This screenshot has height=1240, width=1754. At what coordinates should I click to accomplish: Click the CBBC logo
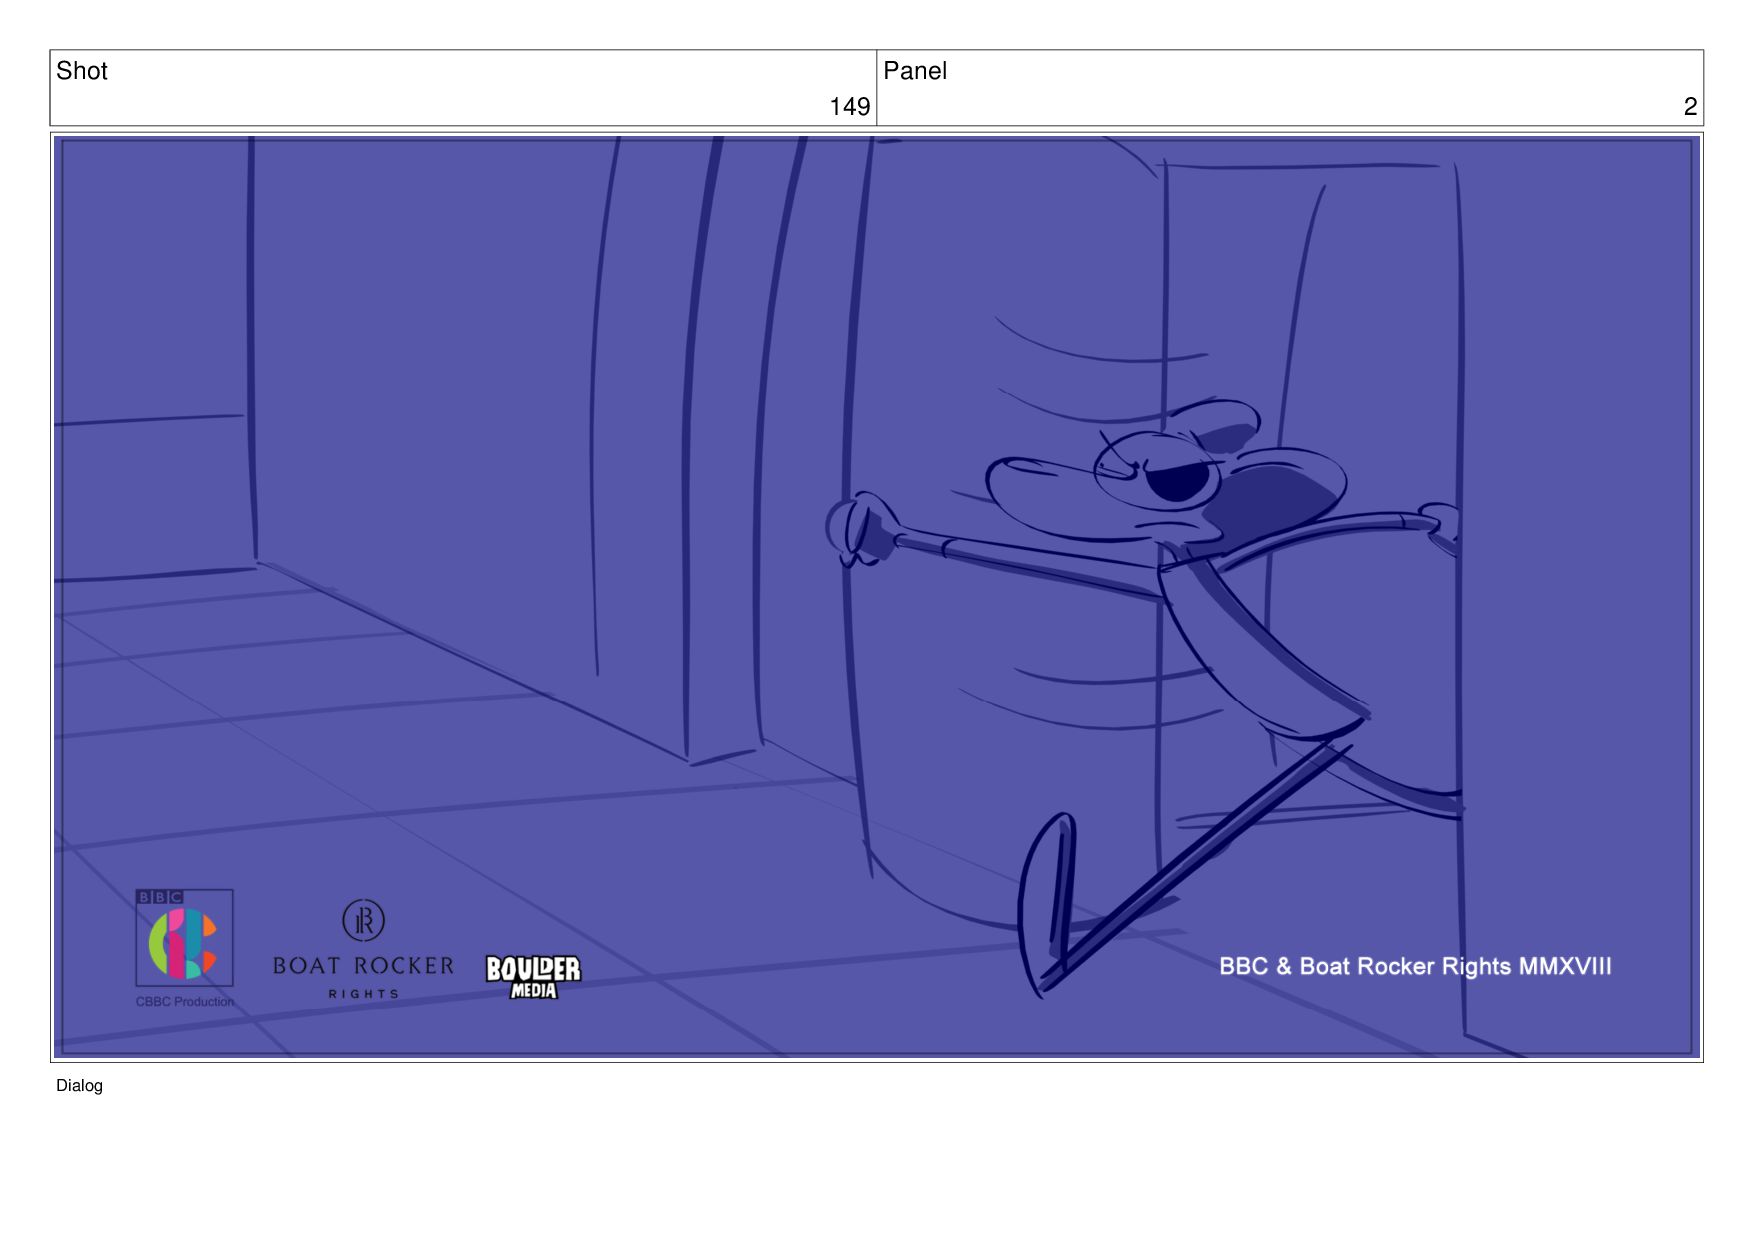tap(184, 938)
